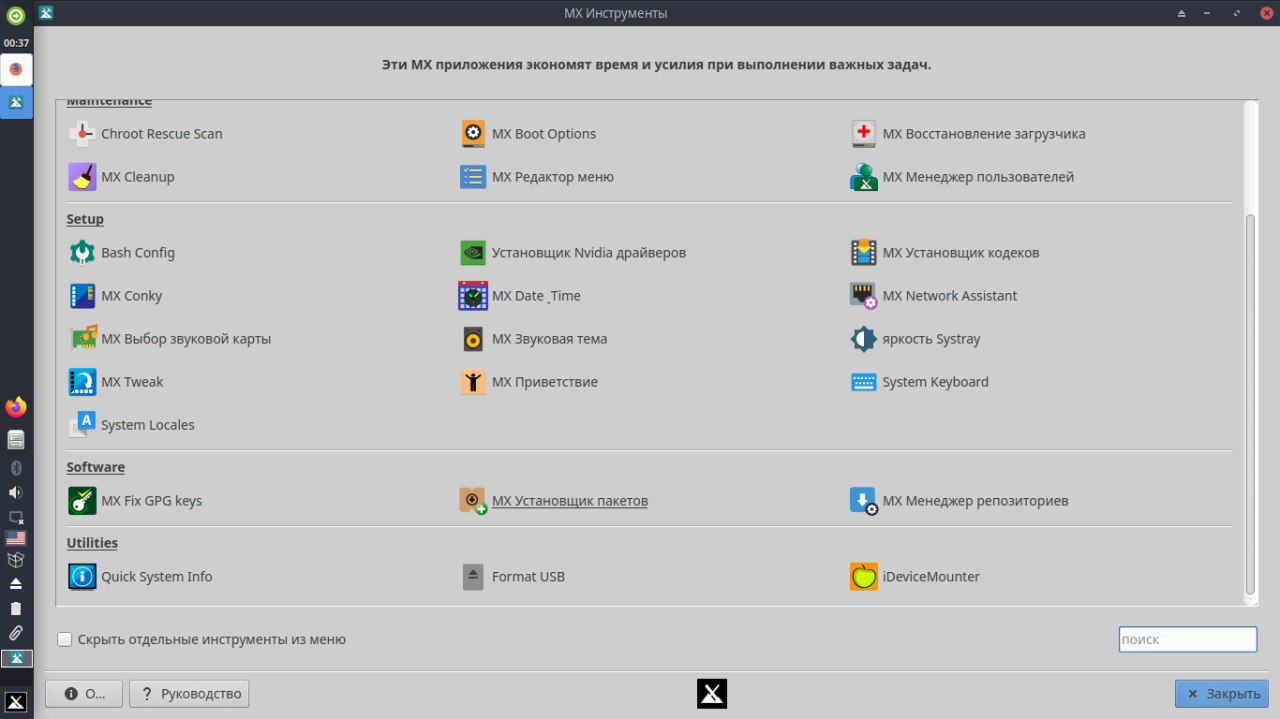Open the clipboard manager tray icon
This screenshot has height=719, width=1280.
16,608
